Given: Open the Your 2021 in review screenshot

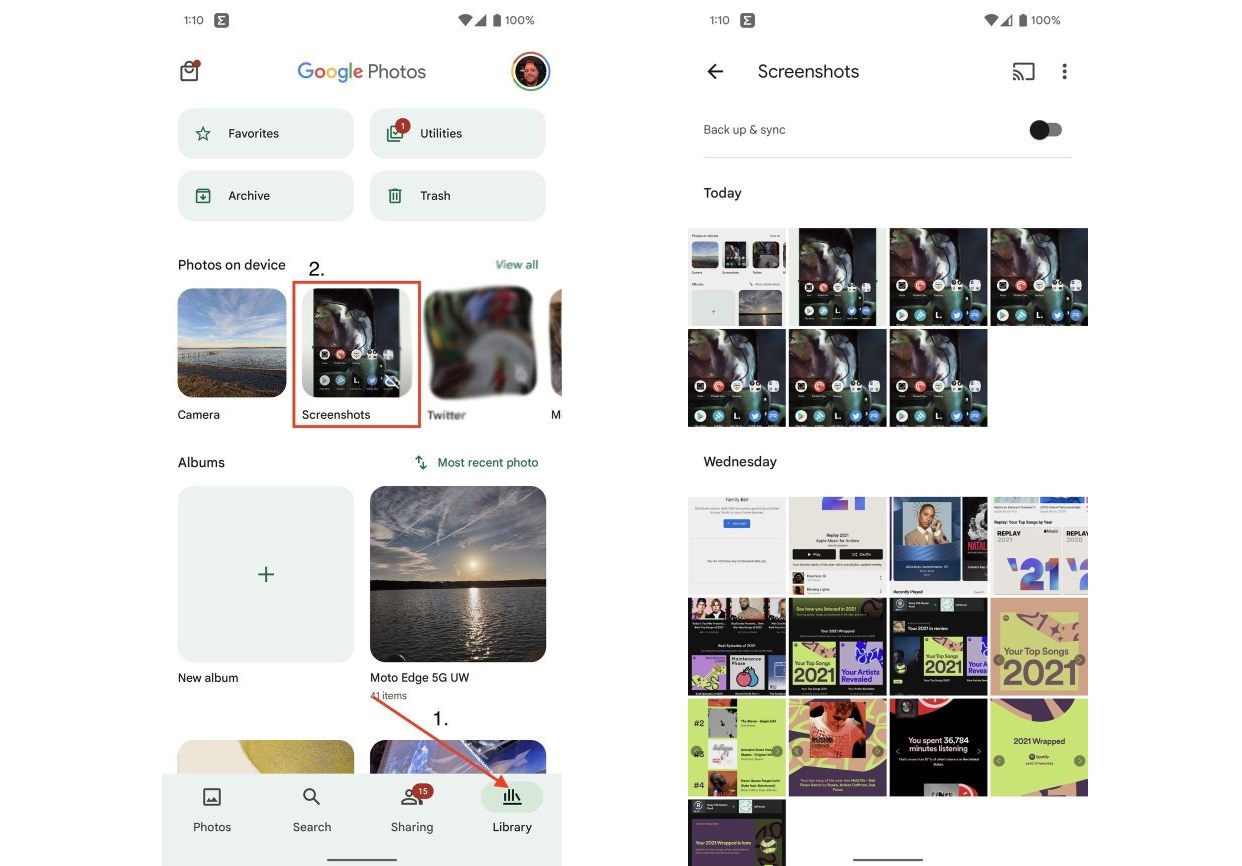Looking at the screenshot, I should click(939, 646).
